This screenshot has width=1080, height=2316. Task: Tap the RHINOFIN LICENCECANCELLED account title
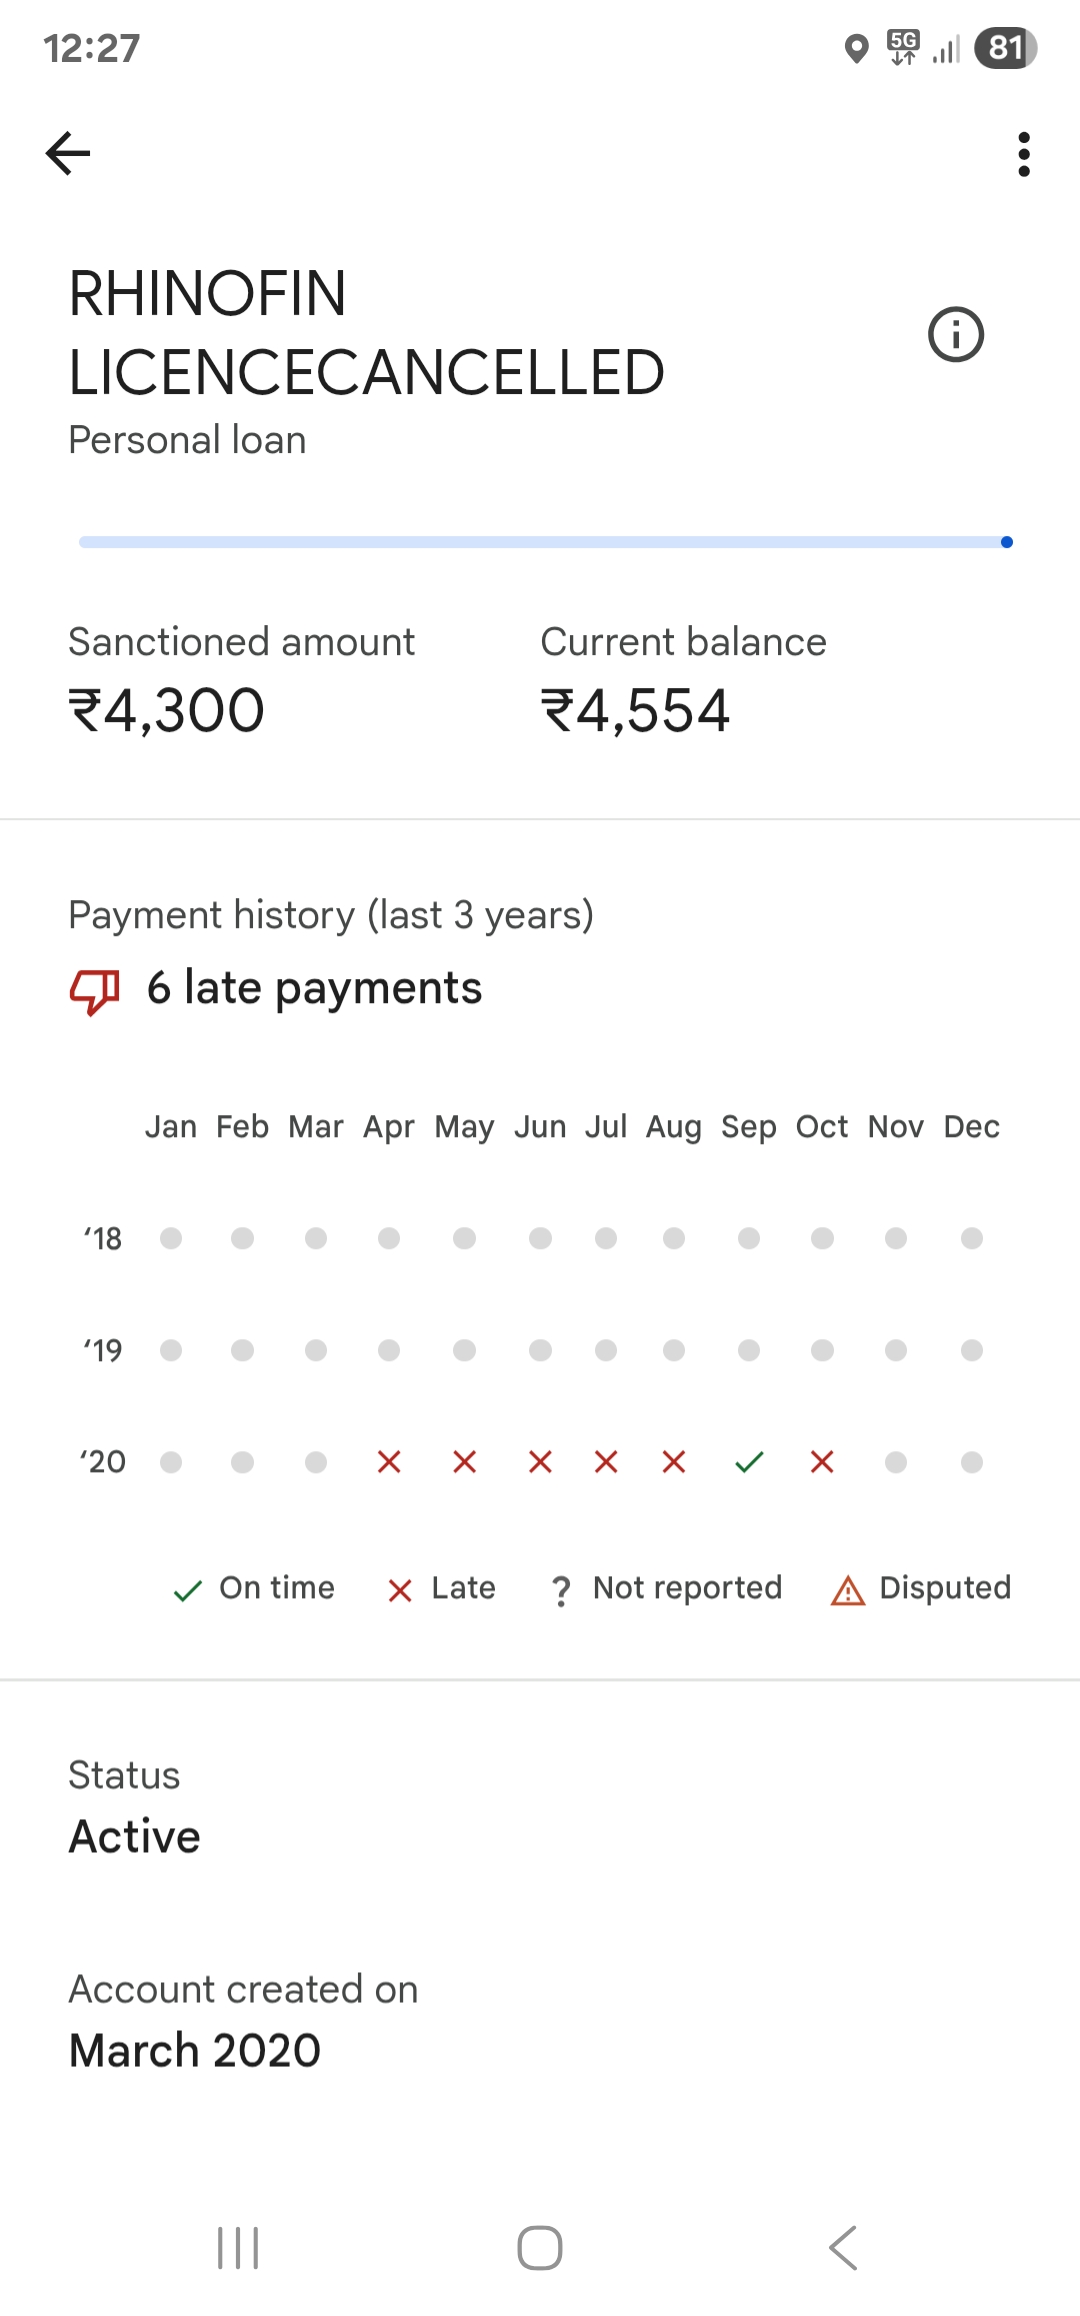[366, 333]
